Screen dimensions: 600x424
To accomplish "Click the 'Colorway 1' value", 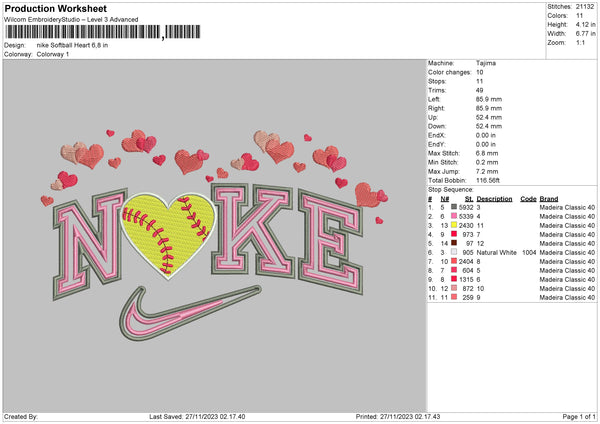I will (x=53, y=54).
